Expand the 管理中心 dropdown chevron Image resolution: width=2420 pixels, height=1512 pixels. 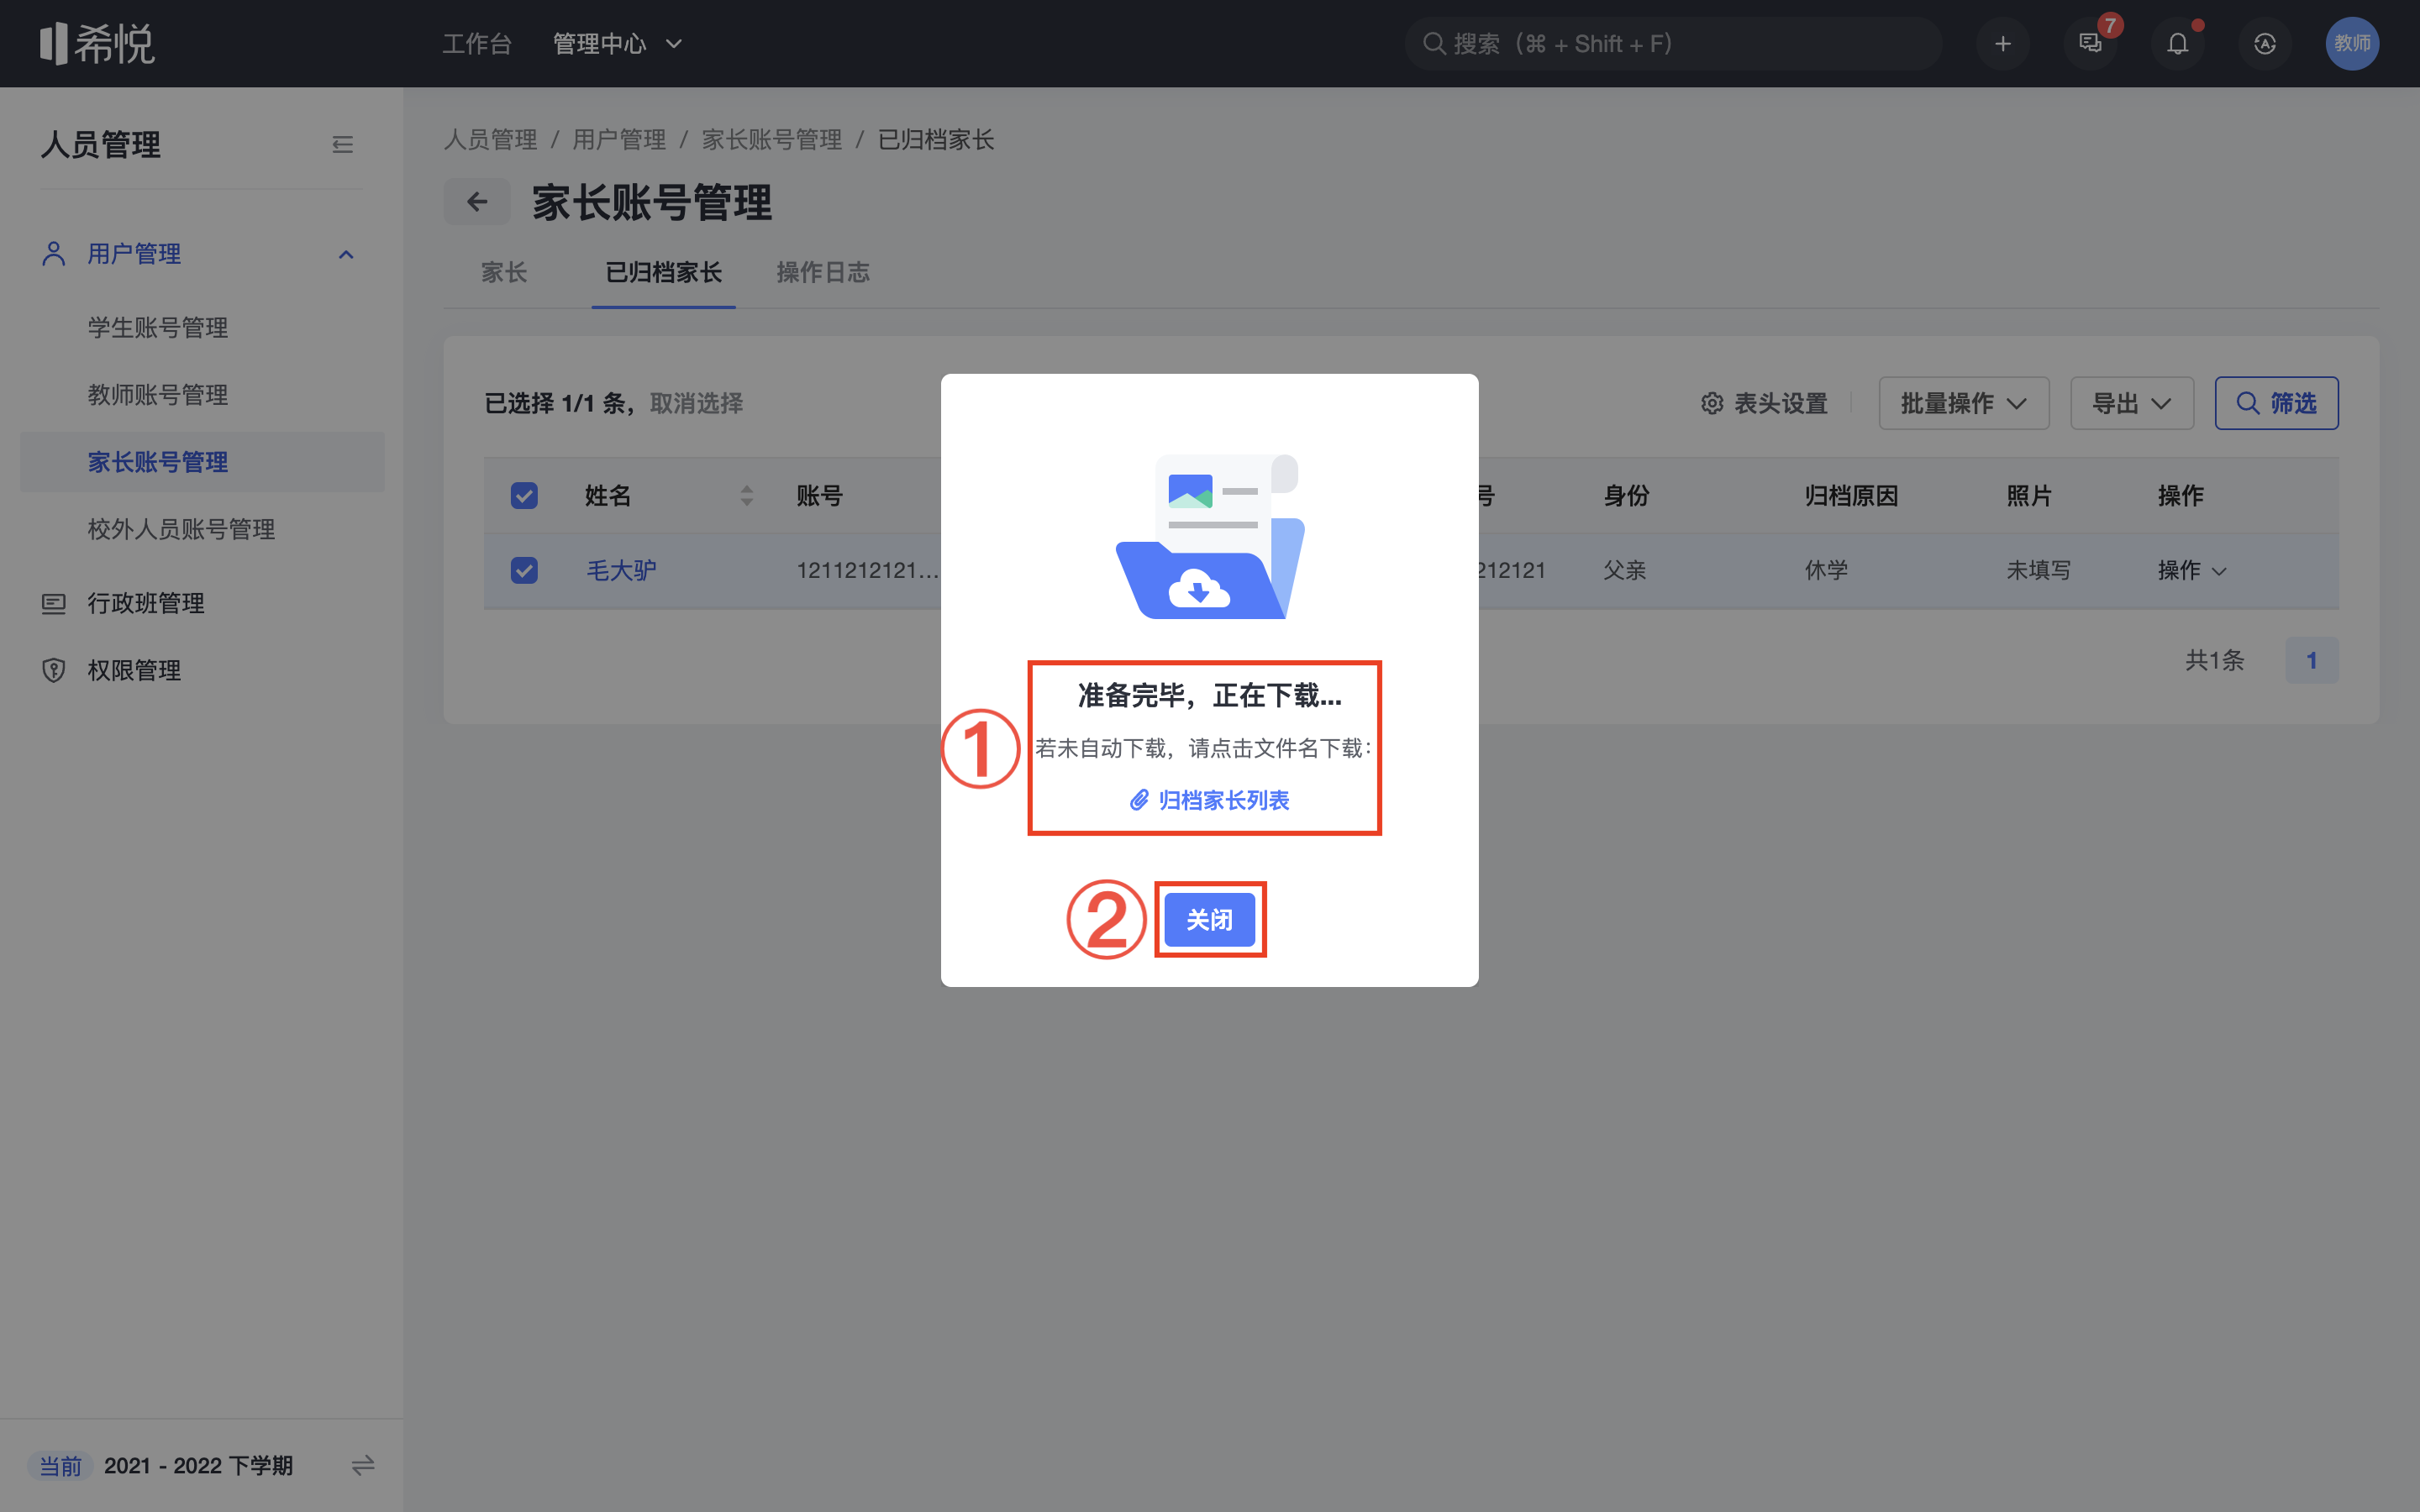(x=674, y=44)
